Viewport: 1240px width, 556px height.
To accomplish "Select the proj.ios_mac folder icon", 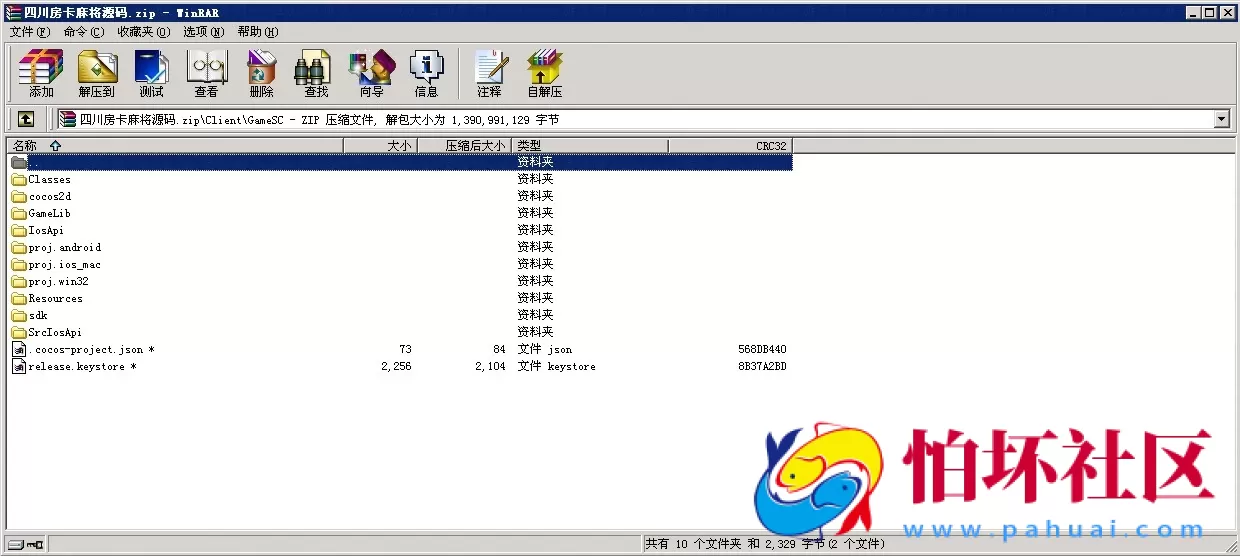I will 19,264.
